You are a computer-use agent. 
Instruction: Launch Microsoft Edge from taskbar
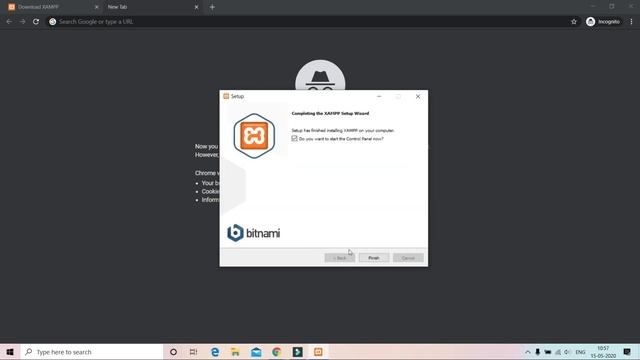pyautogui.click(x=215, y=352)
